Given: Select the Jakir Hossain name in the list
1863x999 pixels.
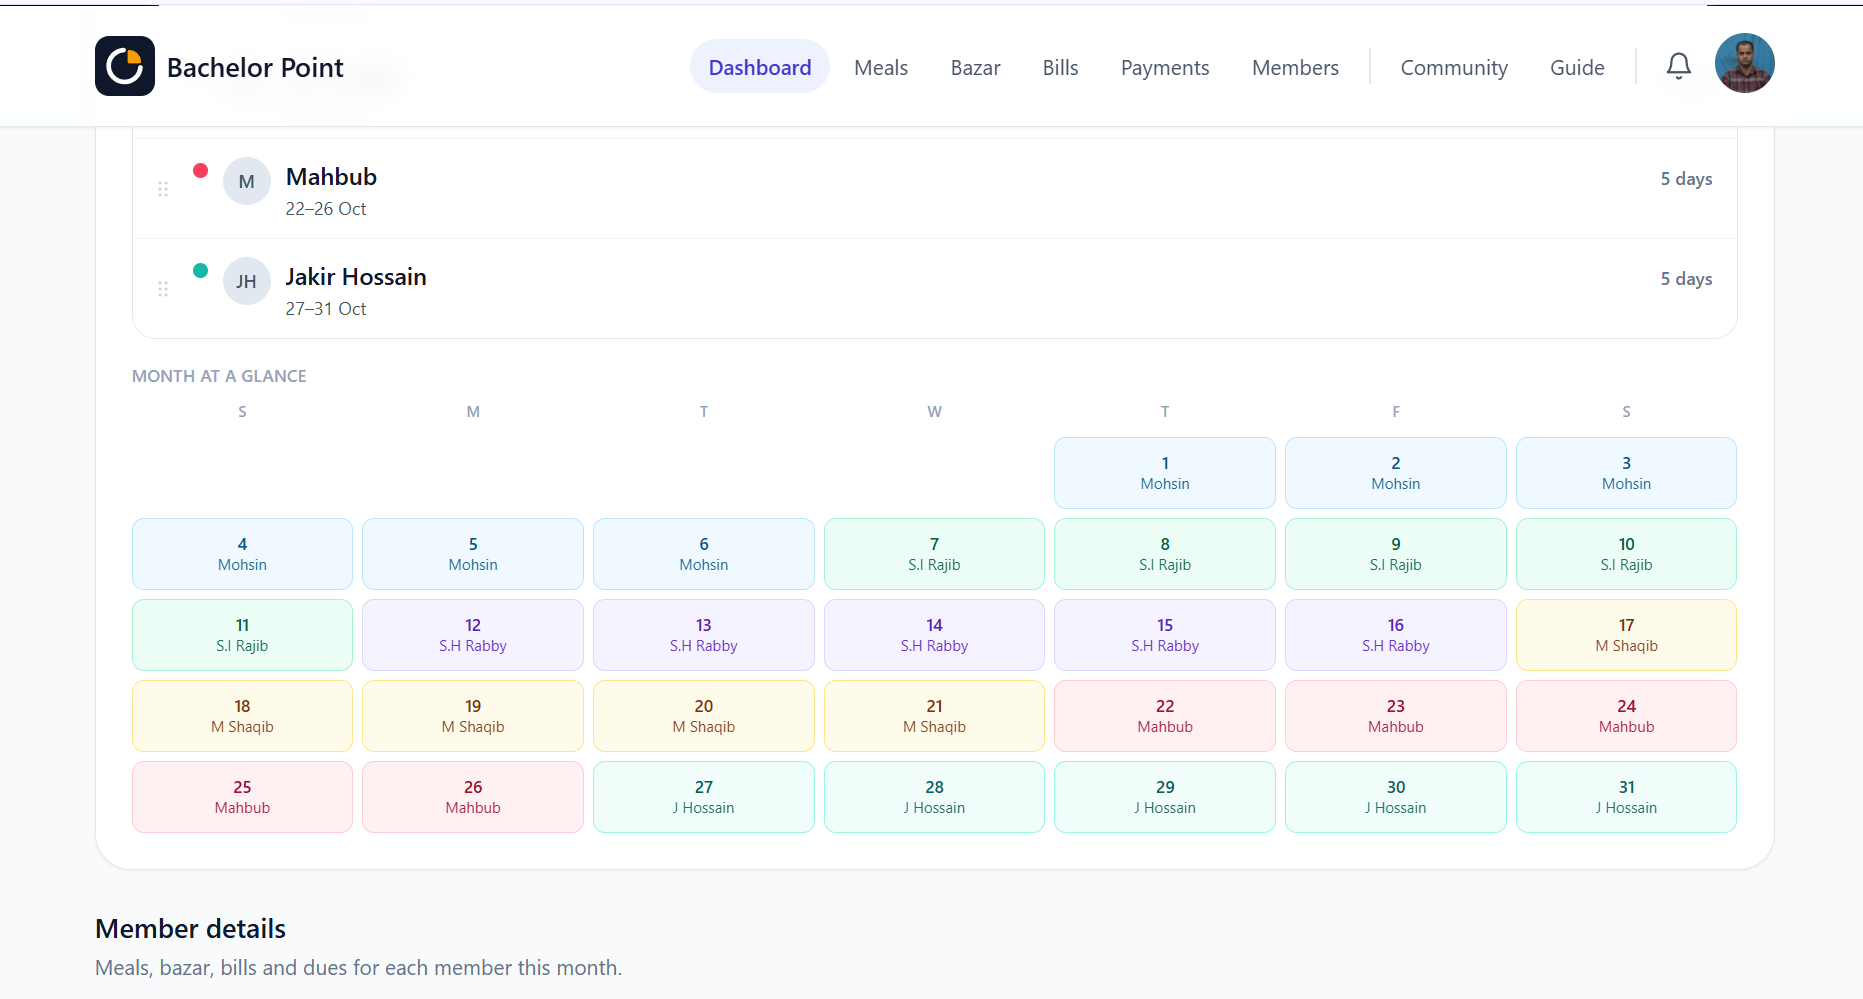Looking at the screenshot, I should pos(356,277).
